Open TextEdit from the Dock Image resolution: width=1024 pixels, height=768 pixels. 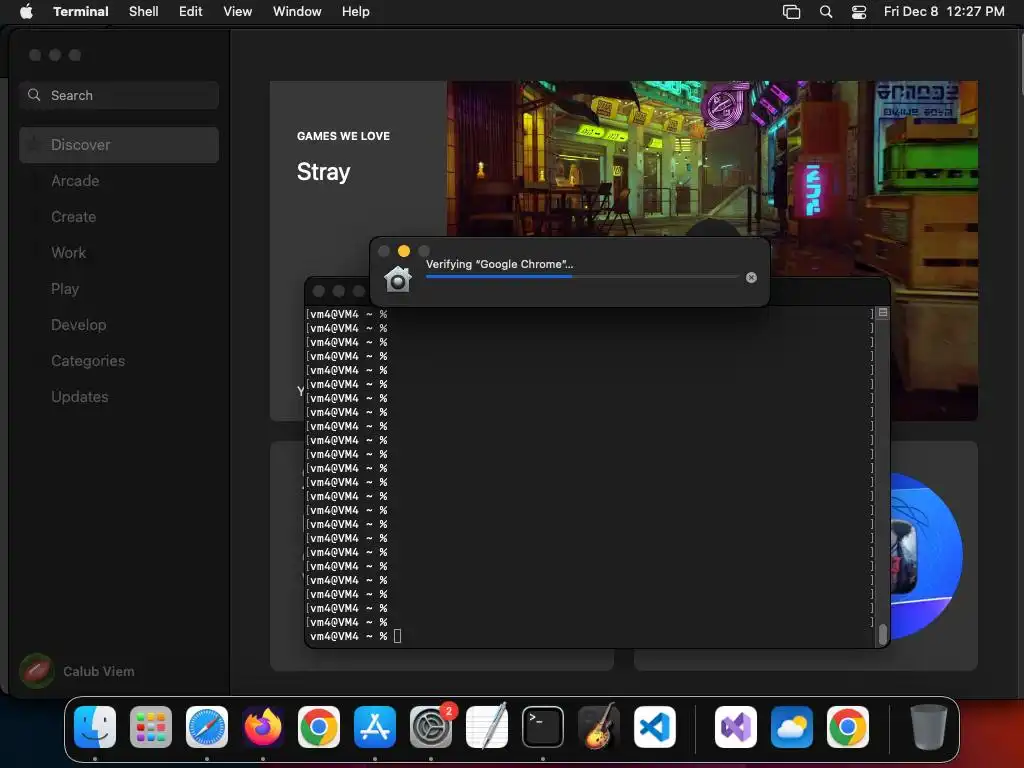pyautogui.click(x=487, y=727)
